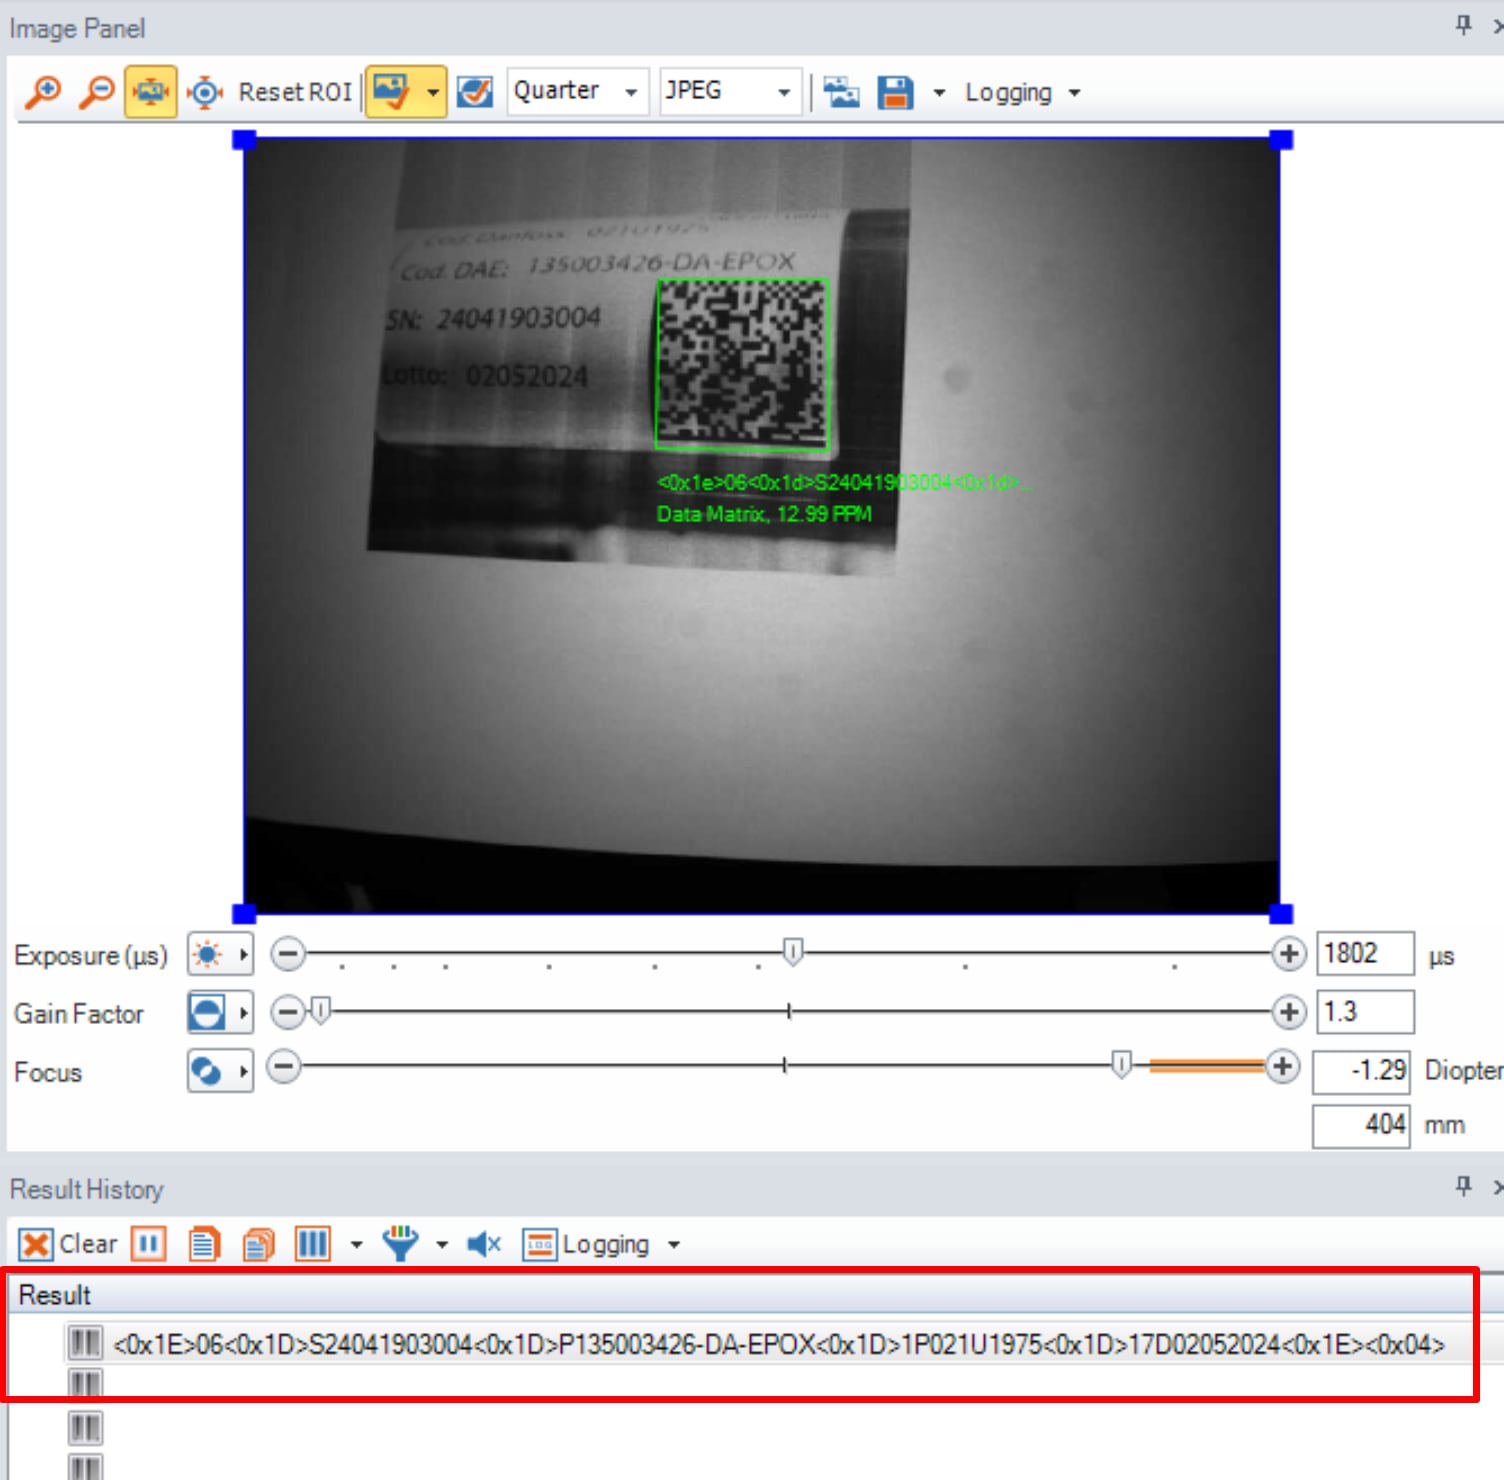Click the Reset ROI target icon
Viewport: 1504px width, 1480px height.
point(205,92)
